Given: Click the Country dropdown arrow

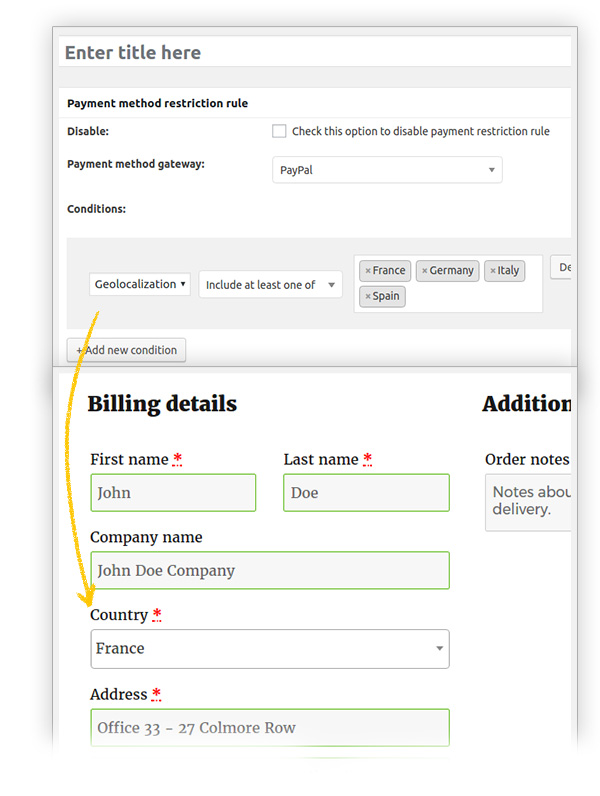Looking at the screenshot, I should [x=440, y=649].
